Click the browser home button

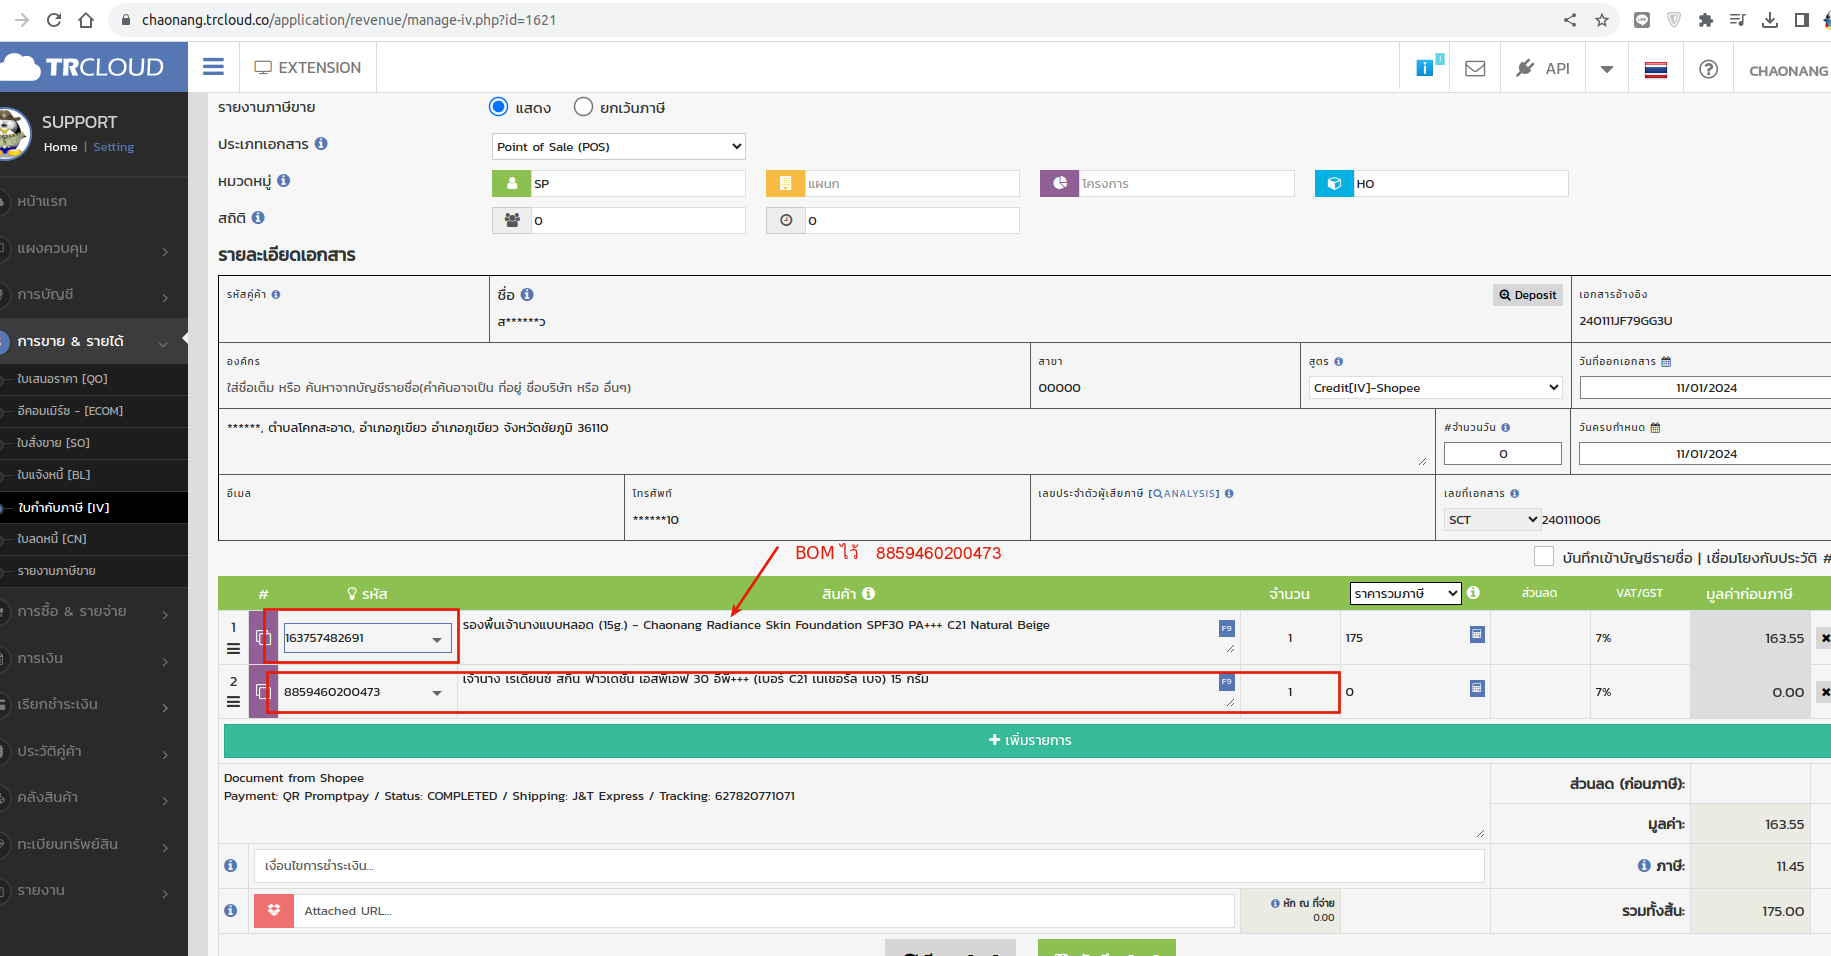click(x=86, y=20)
